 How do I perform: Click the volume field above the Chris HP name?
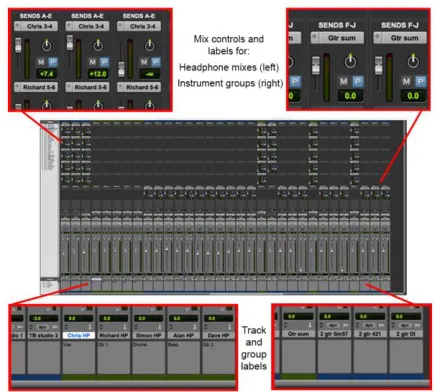pos(79,319)
